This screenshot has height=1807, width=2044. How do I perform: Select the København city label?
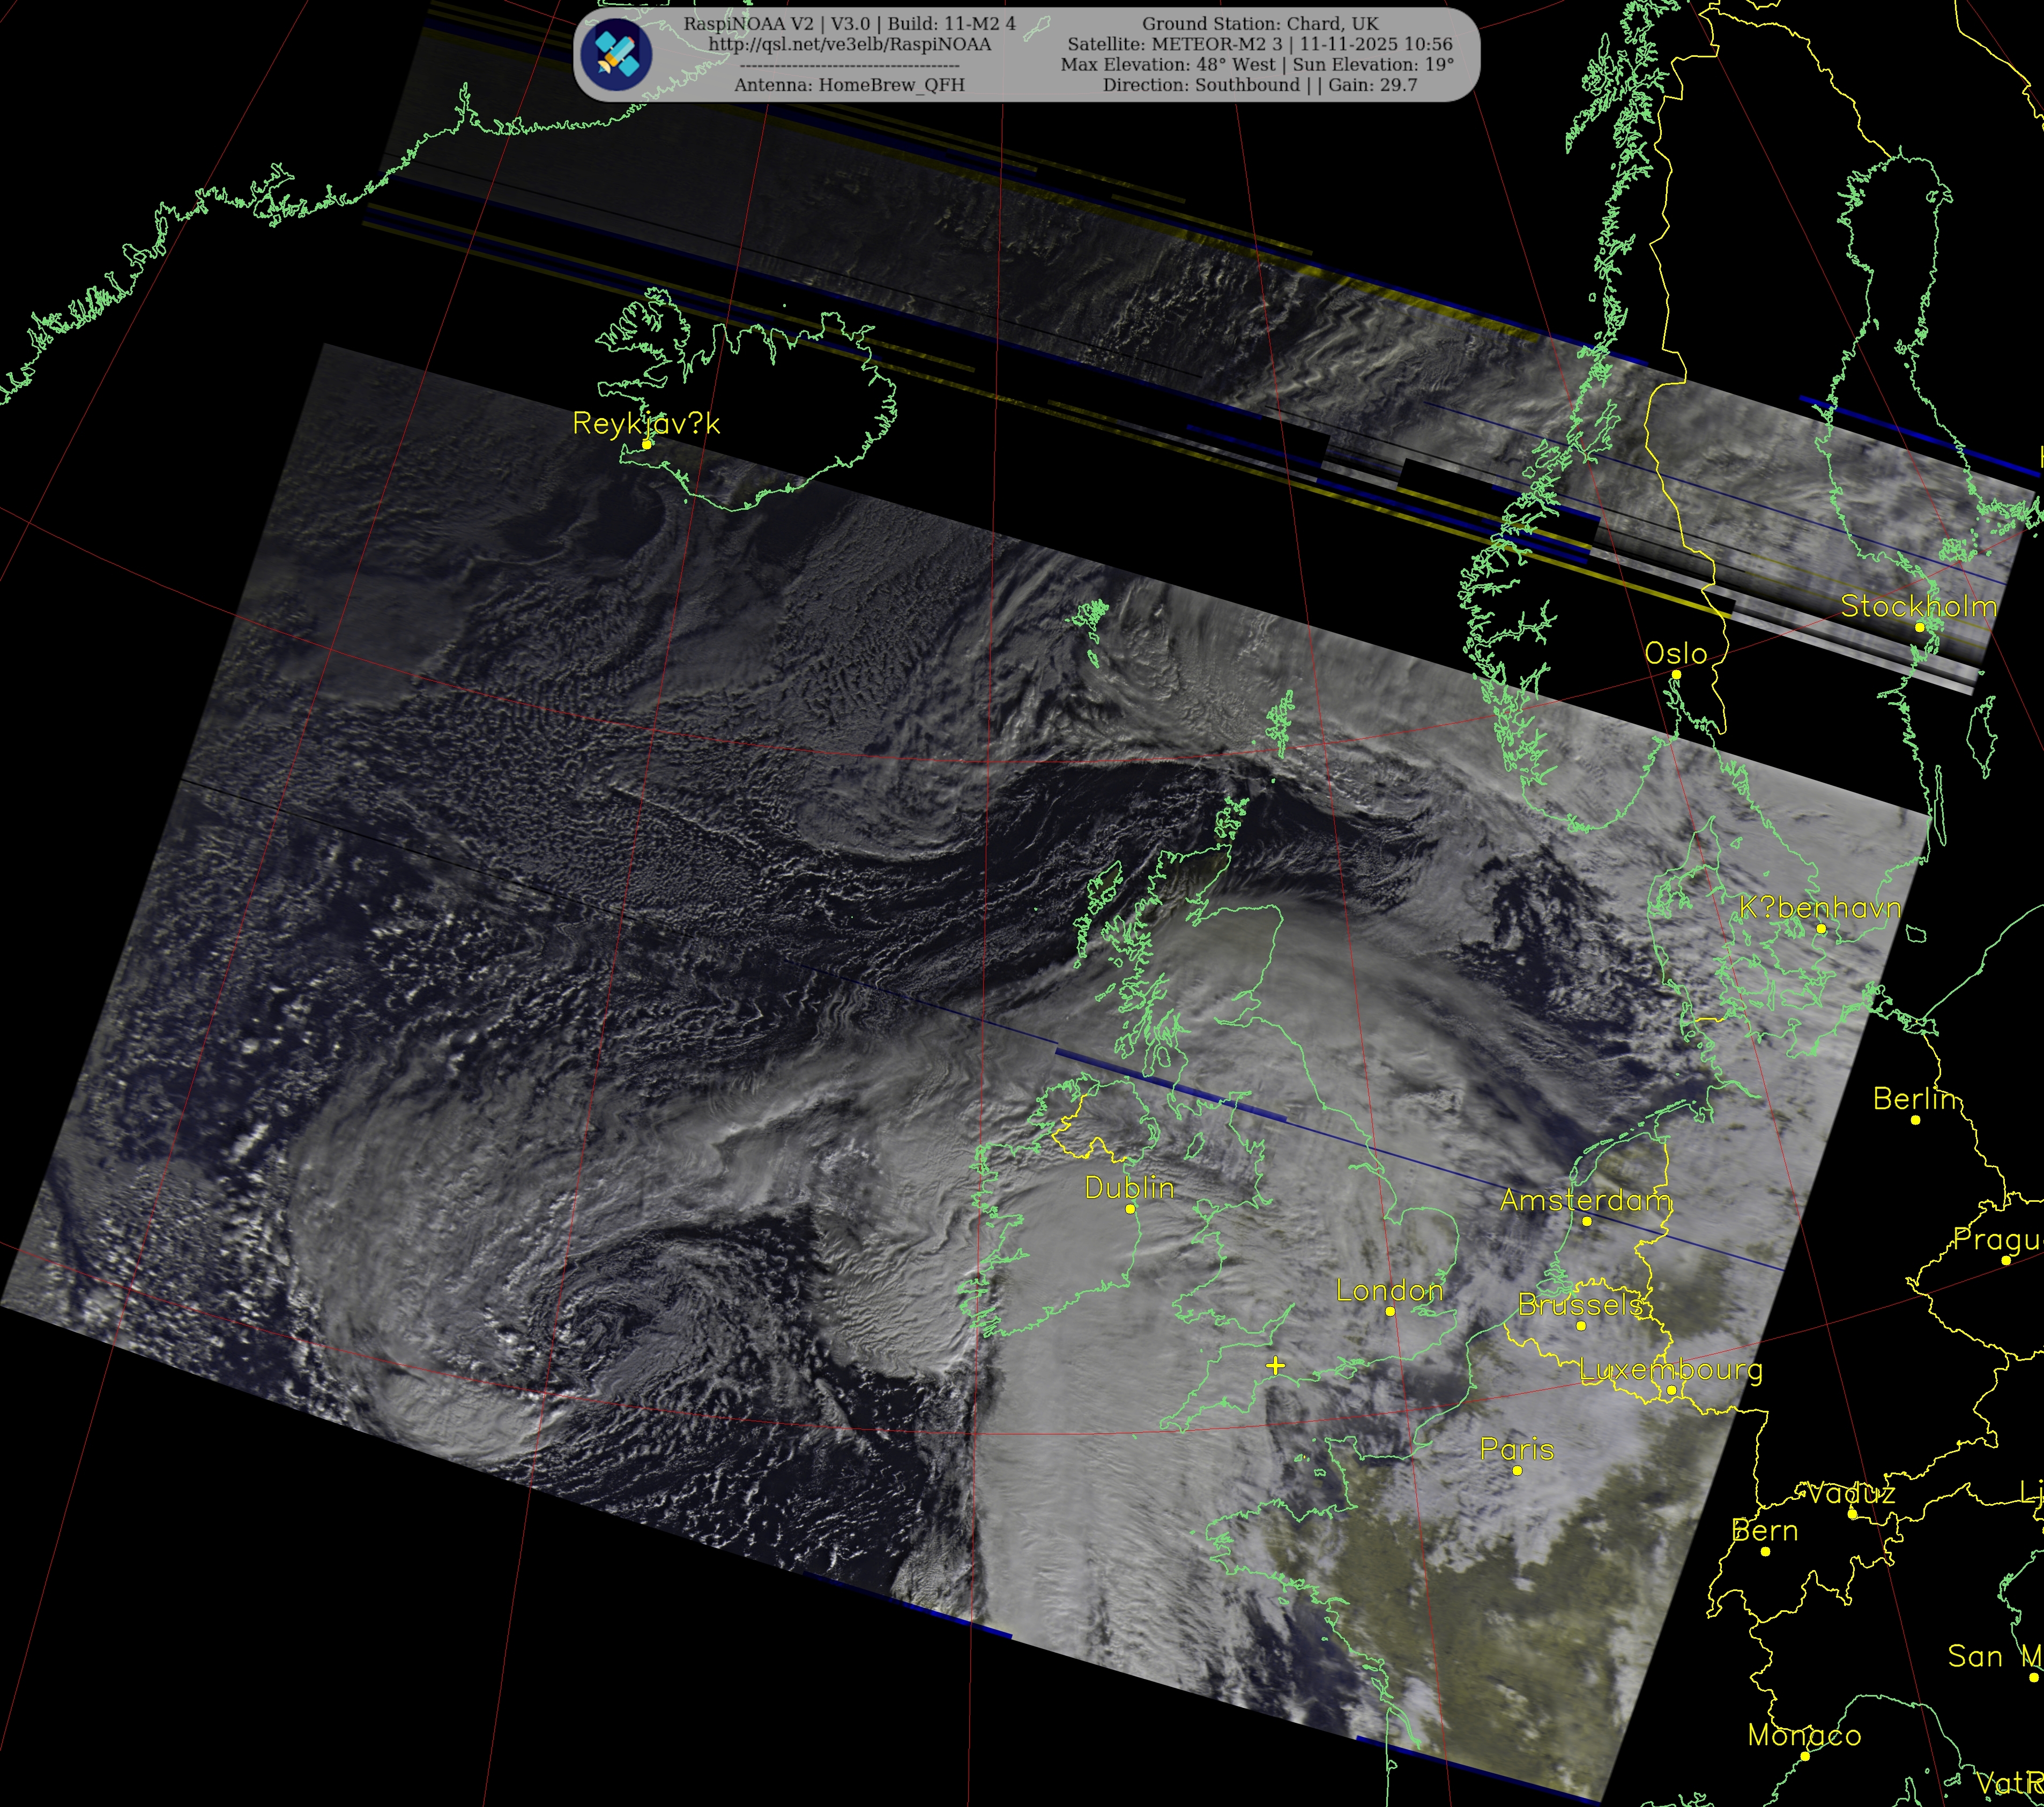click(1819, 908)
